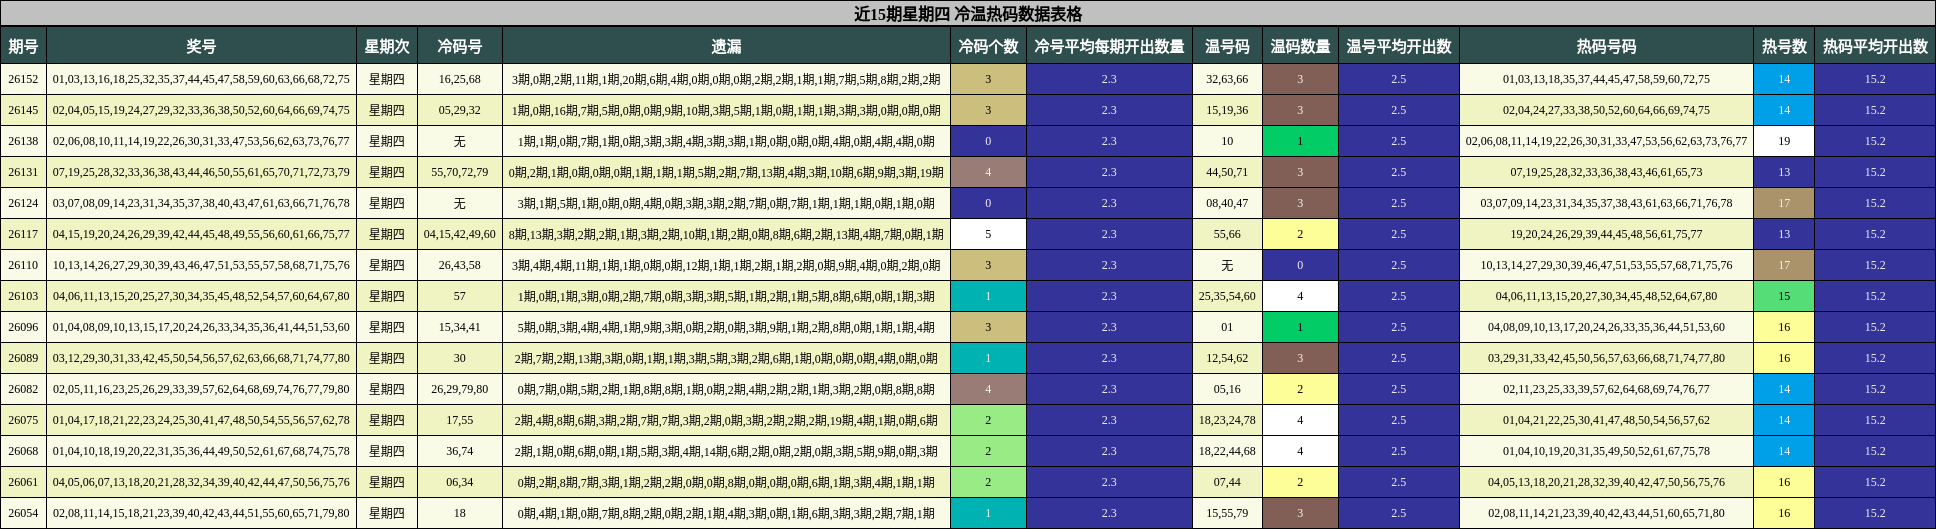Select period number 26103
The height and width of the screenshot is (529, 1936).
click(x=23, y=296)
